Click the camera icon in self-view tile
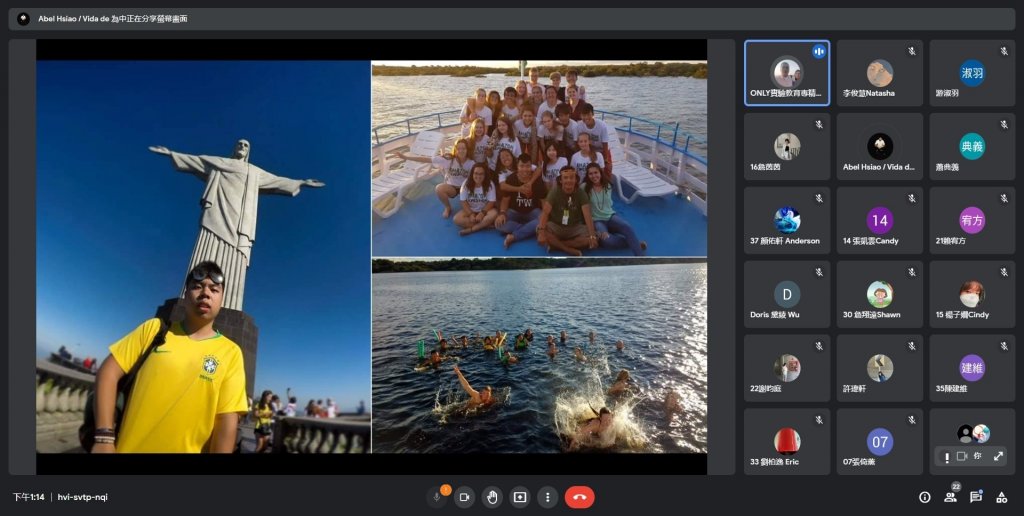This screenshot has height=516, width=1024. tap(962, 457)
